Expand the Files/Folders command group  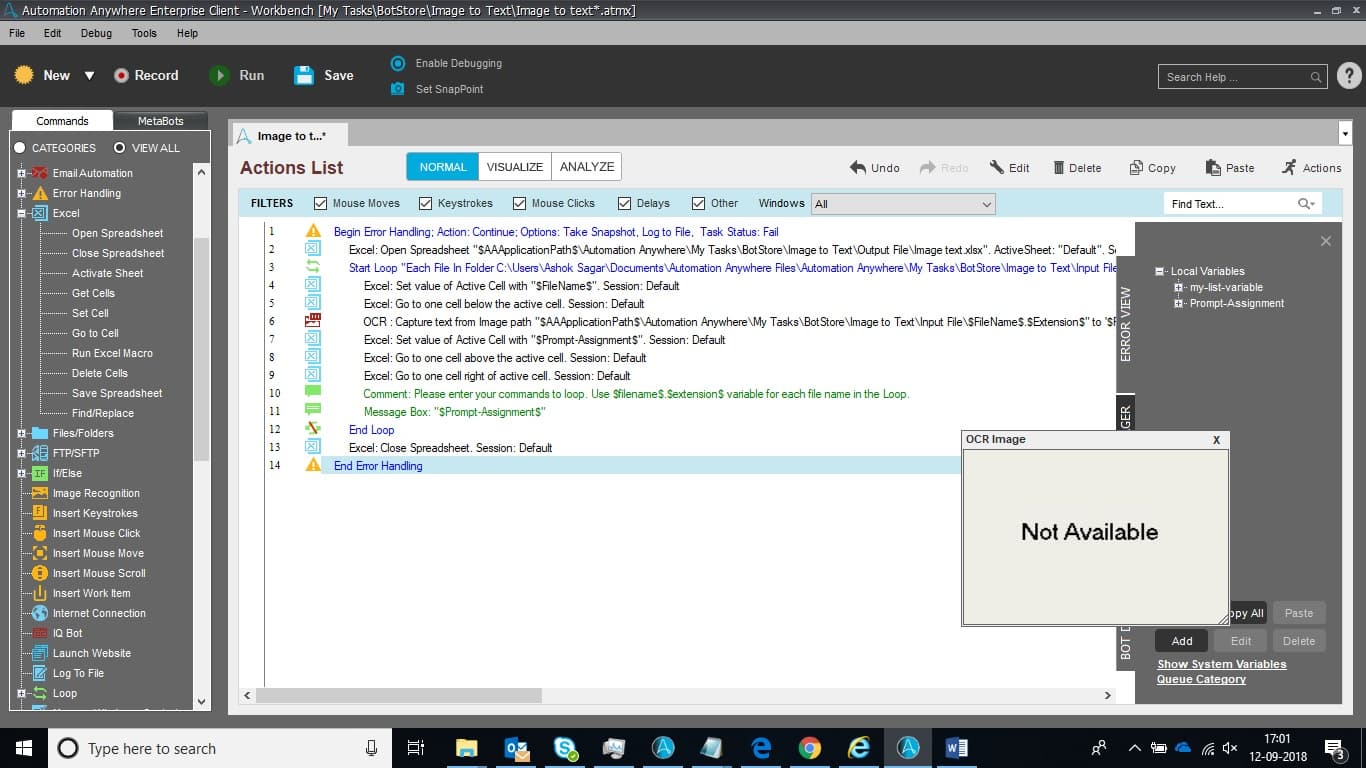(x=20, y=433)
